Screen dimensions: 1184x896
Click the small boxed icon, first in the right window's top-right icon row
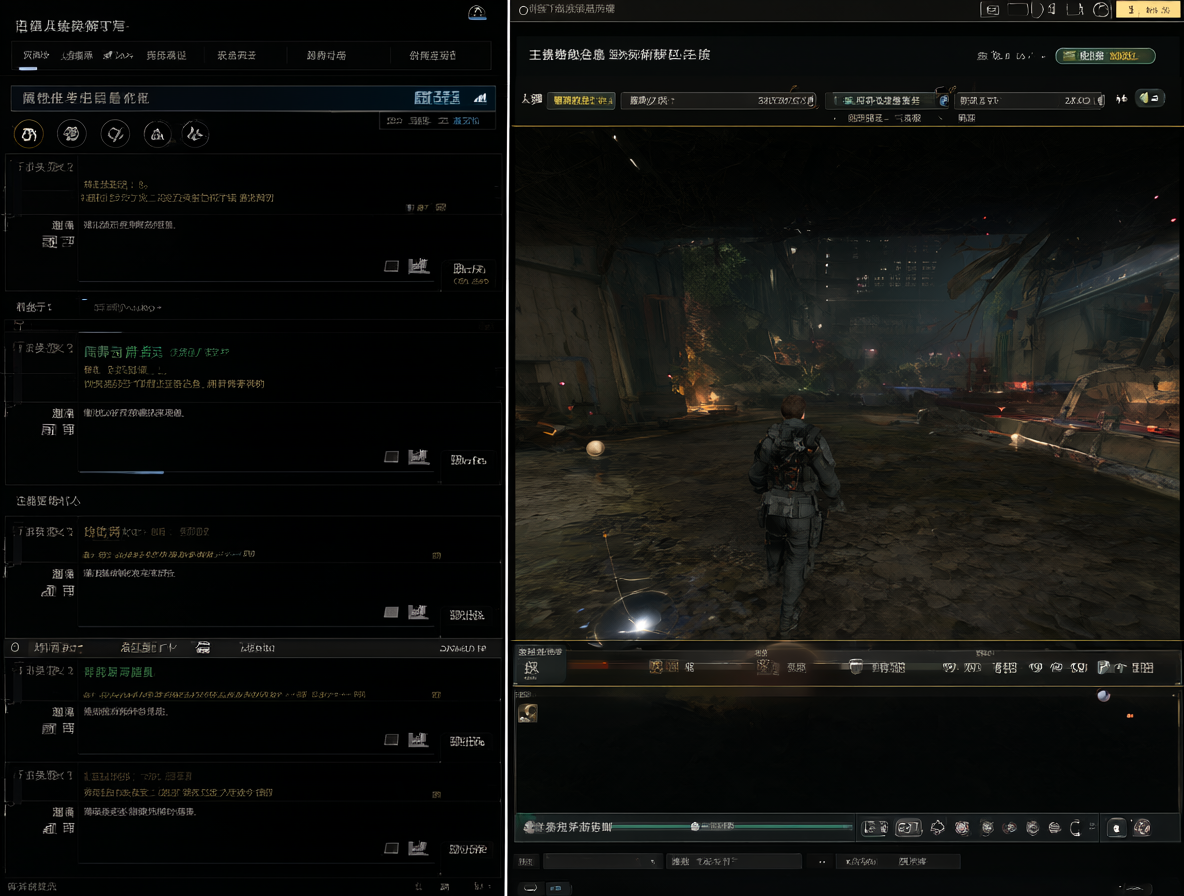point(991,10)
